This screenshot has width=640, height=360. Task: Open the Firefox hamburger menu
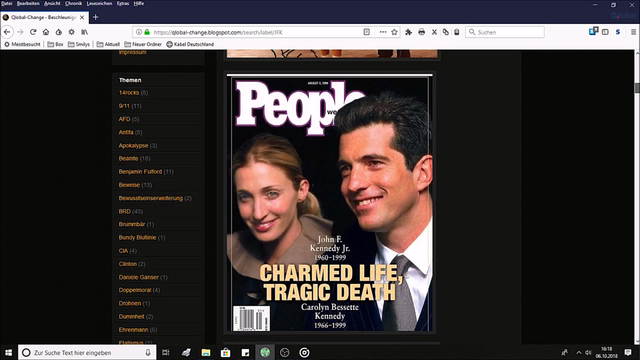(x=633, y=32)
